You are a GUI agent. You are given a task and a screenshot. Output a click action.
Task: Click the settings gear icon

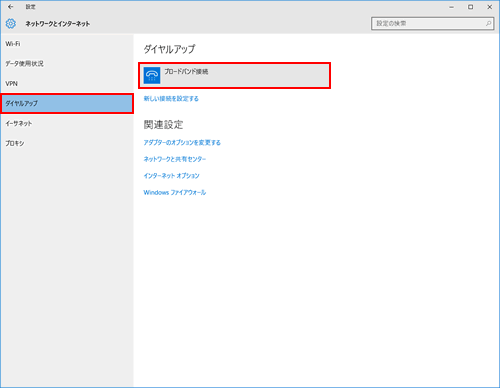pyautogui.click(x=11, y=24)
